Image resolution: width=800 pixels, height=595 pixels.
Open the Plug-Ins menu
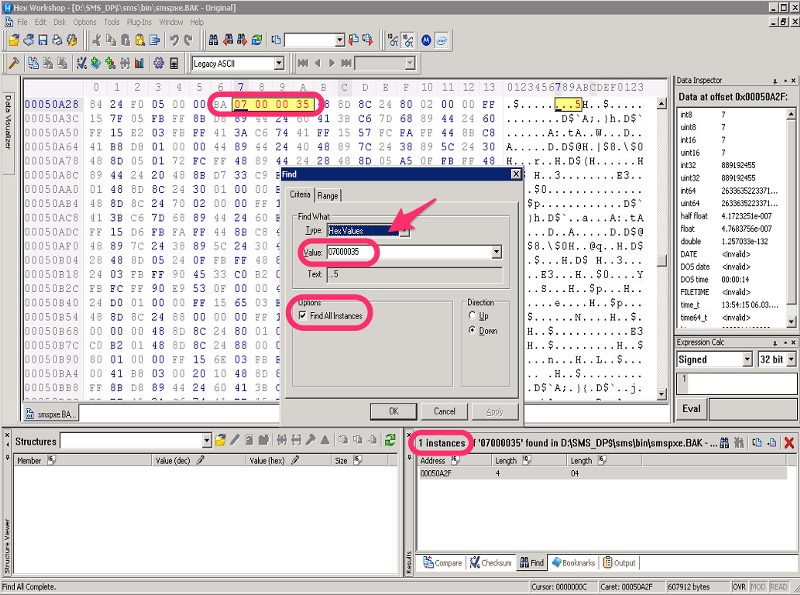[139, 21]
